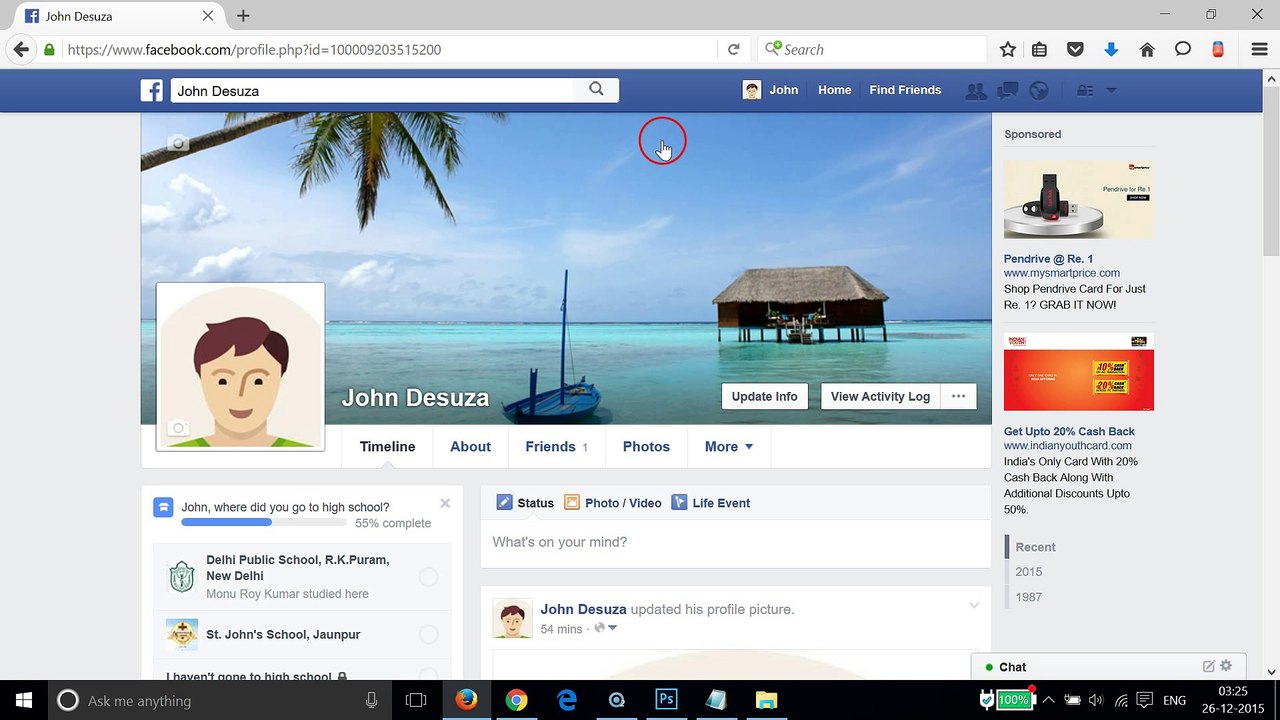Open Firefox hamburger menu
Screen dimensions: 1280x720
pyautogui.click(x=1259, y=49)
